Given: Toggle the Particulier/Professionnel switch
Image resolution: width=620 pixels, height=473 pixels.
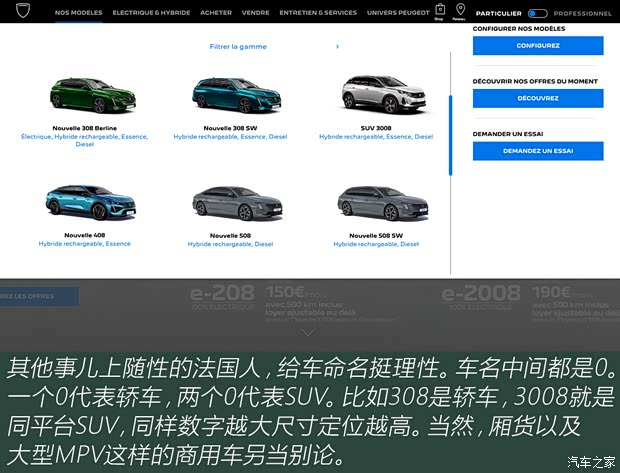Looking at the screenshot, I should tap(538, 14).
